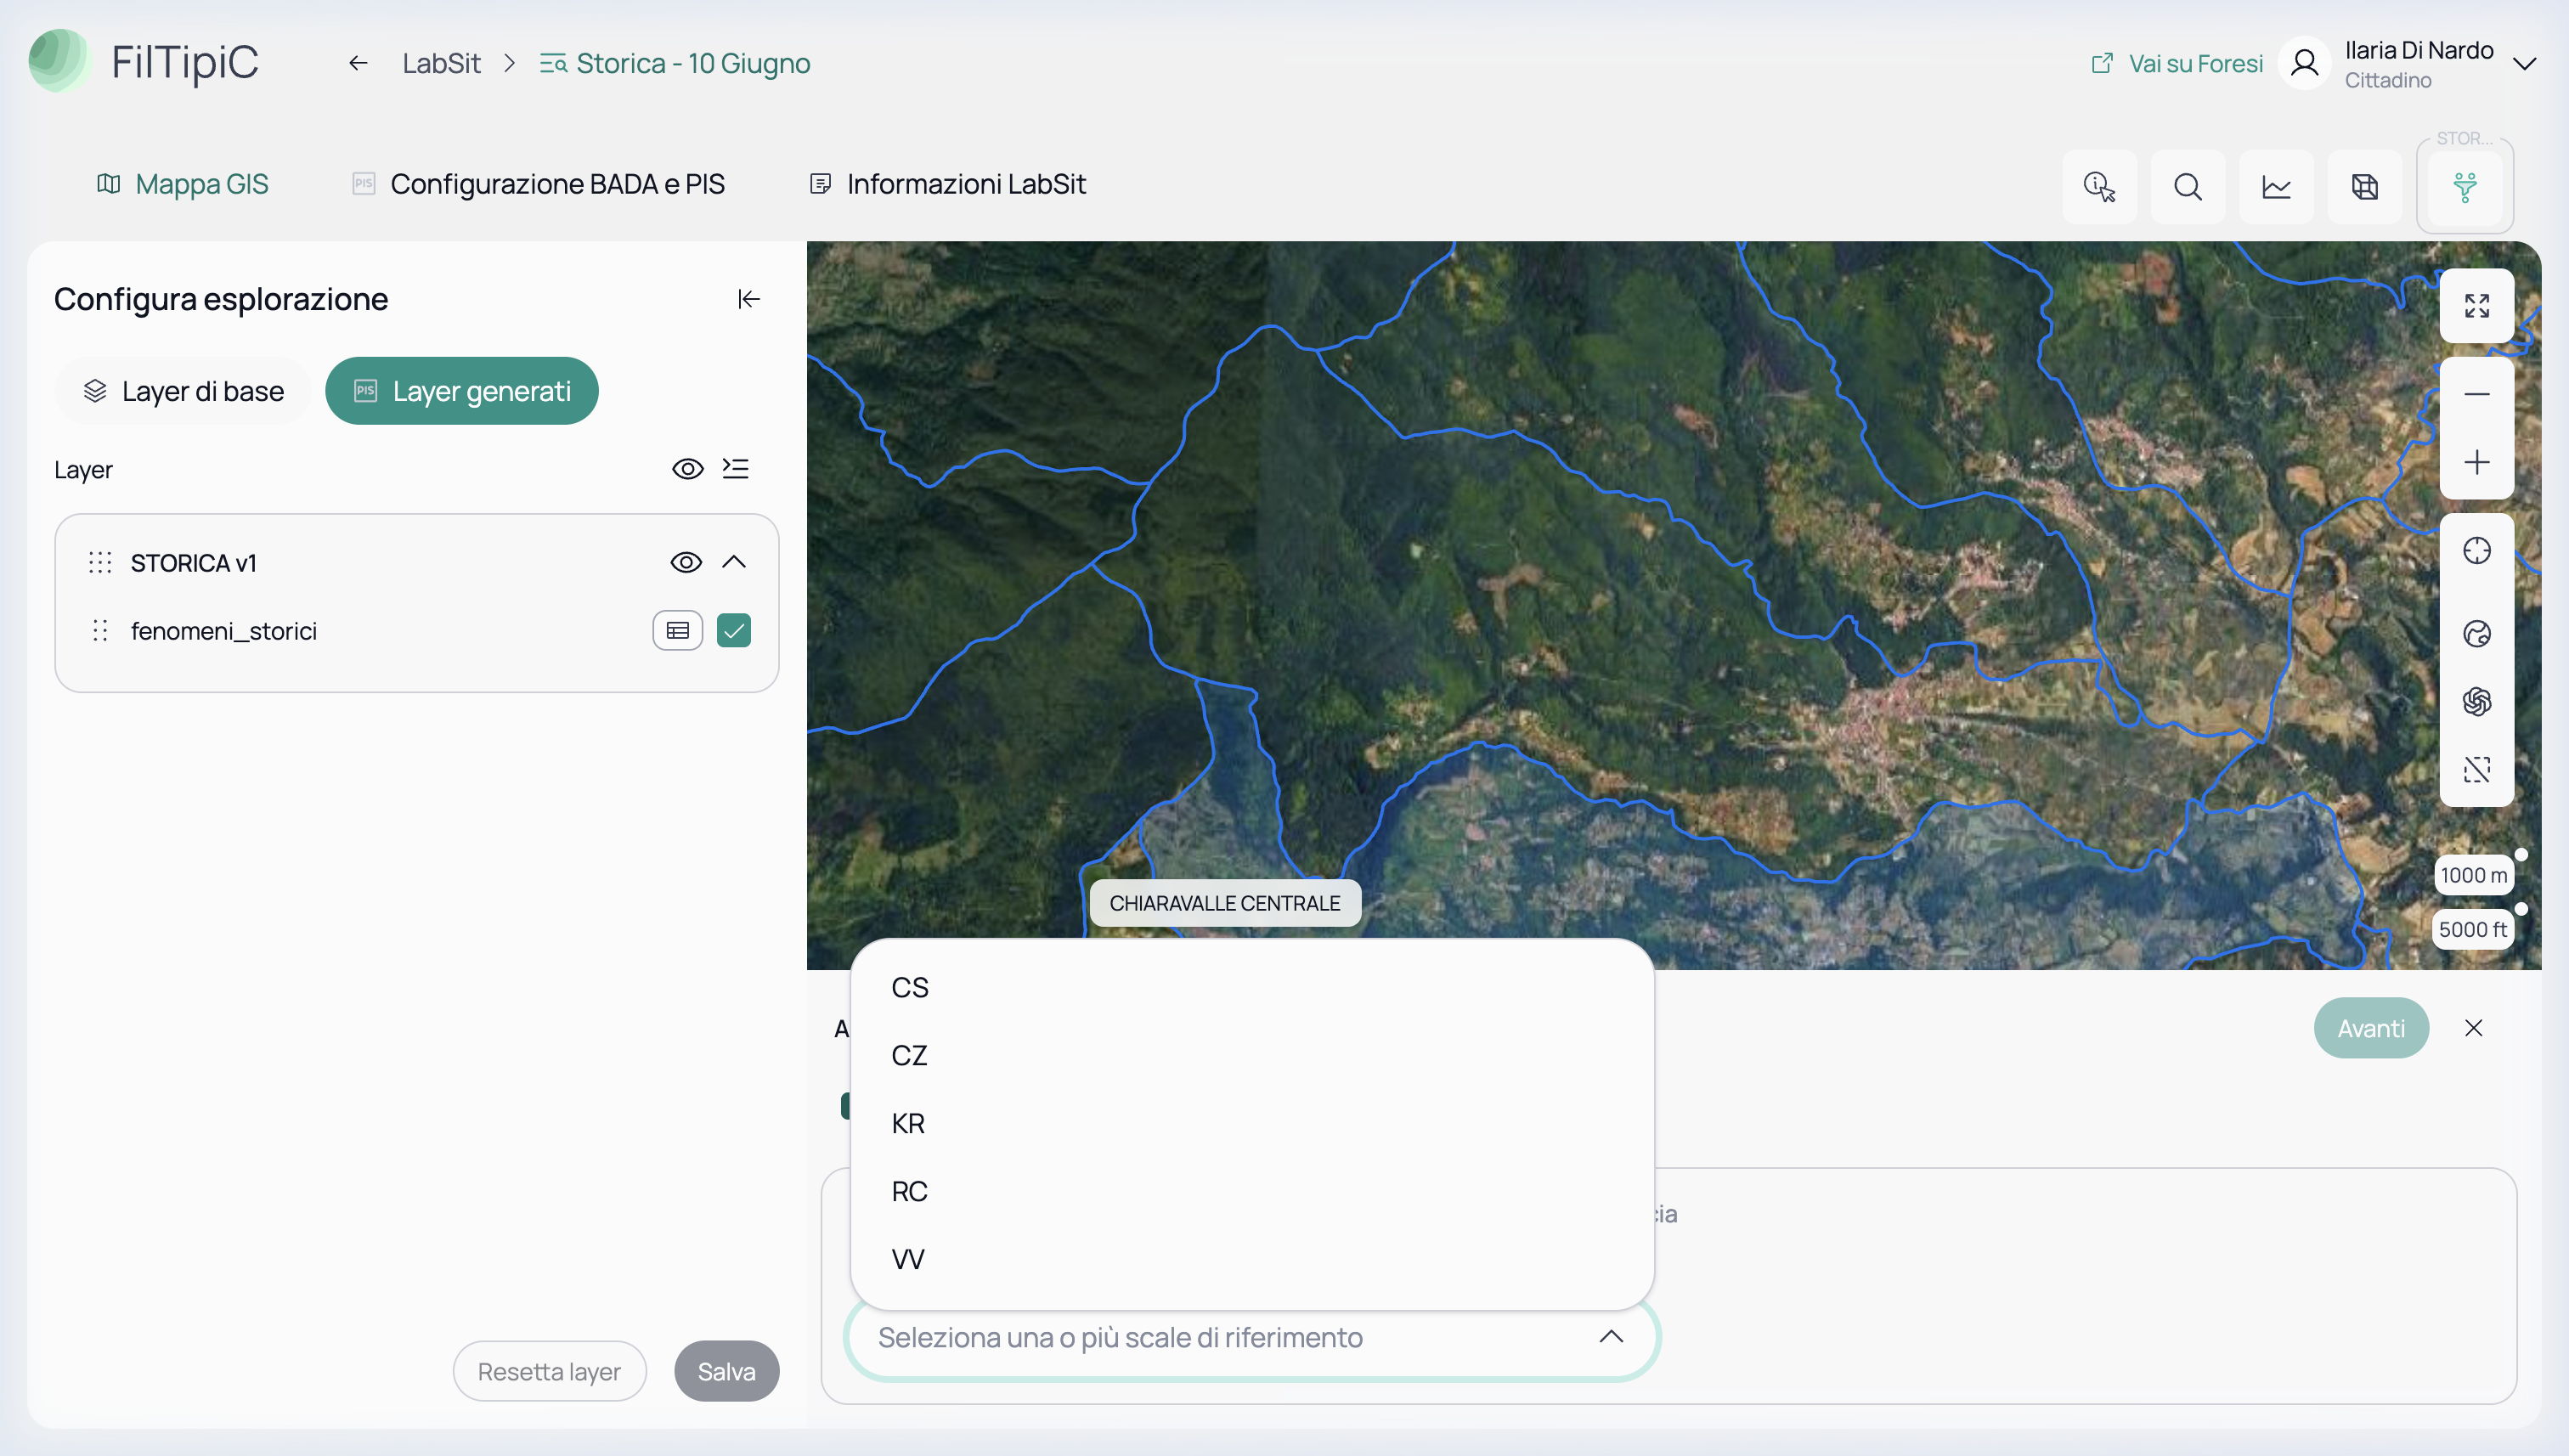Screen dimensions: 2569x1456
Task: Click the 5000 ft scale indicator
Action: (2472, 929)
